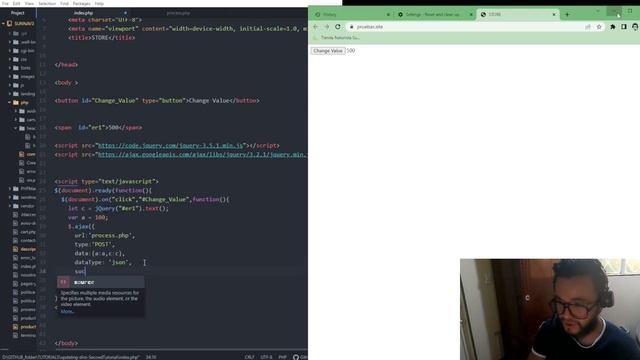Screen dimensions: 640x360
Task: Open the Find menu in the editor
Action: pyautogui.click(x=64, y=3)
